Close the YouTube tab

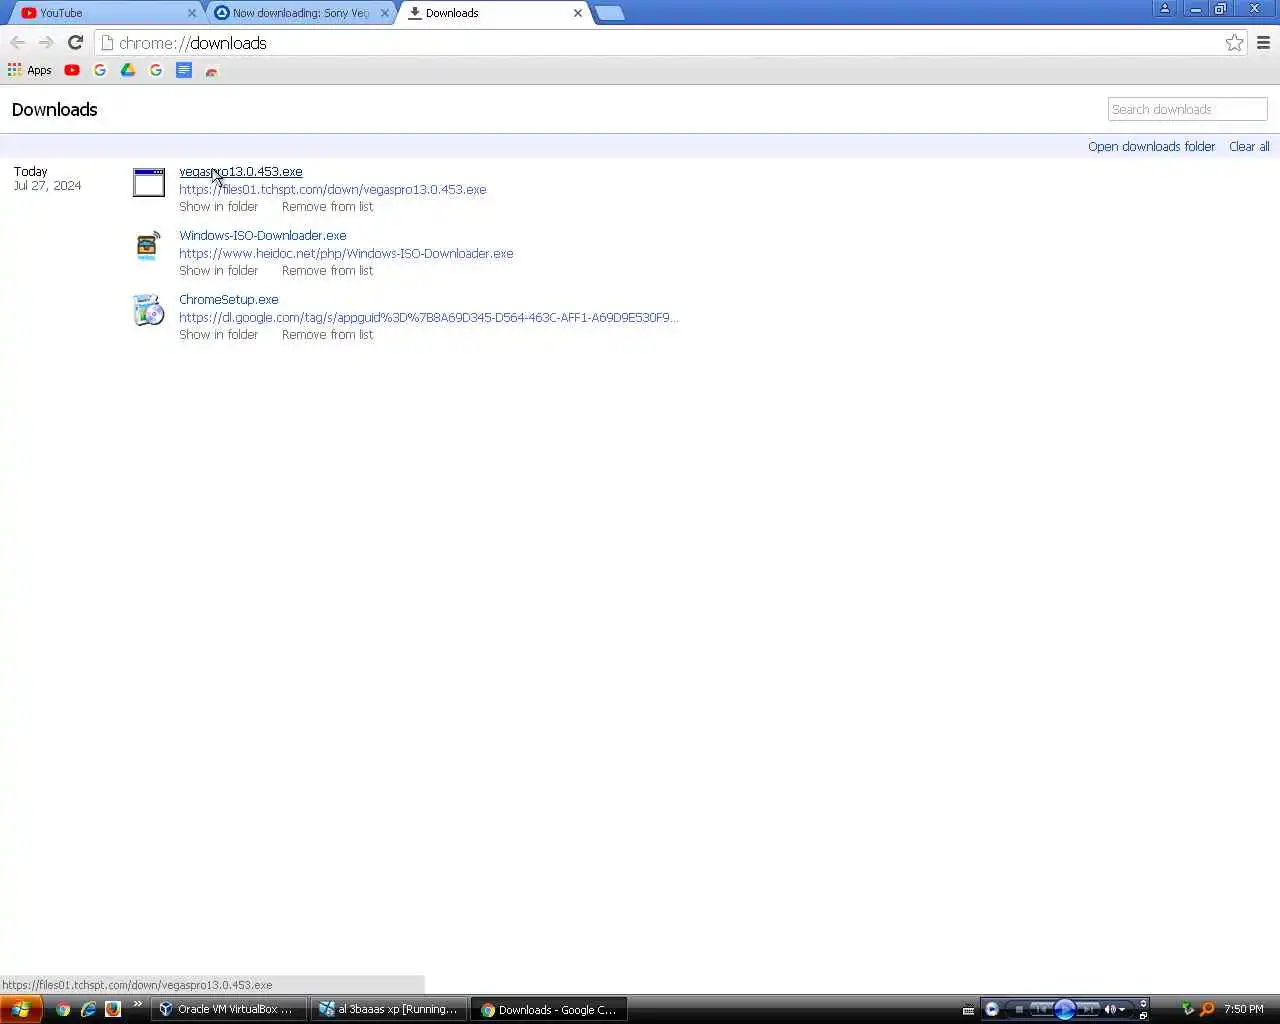point(192,13)
